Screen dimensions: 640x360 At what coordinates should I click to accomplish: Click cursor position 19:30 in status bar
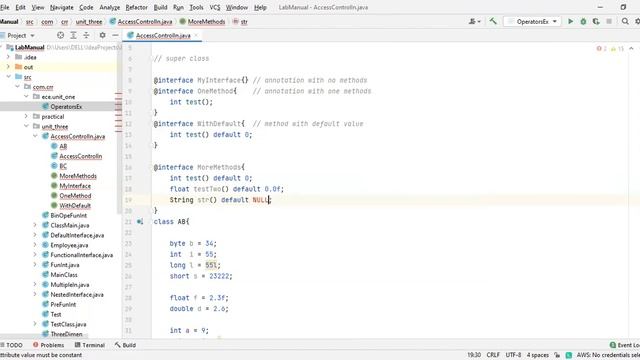click(x=474, y=355)
